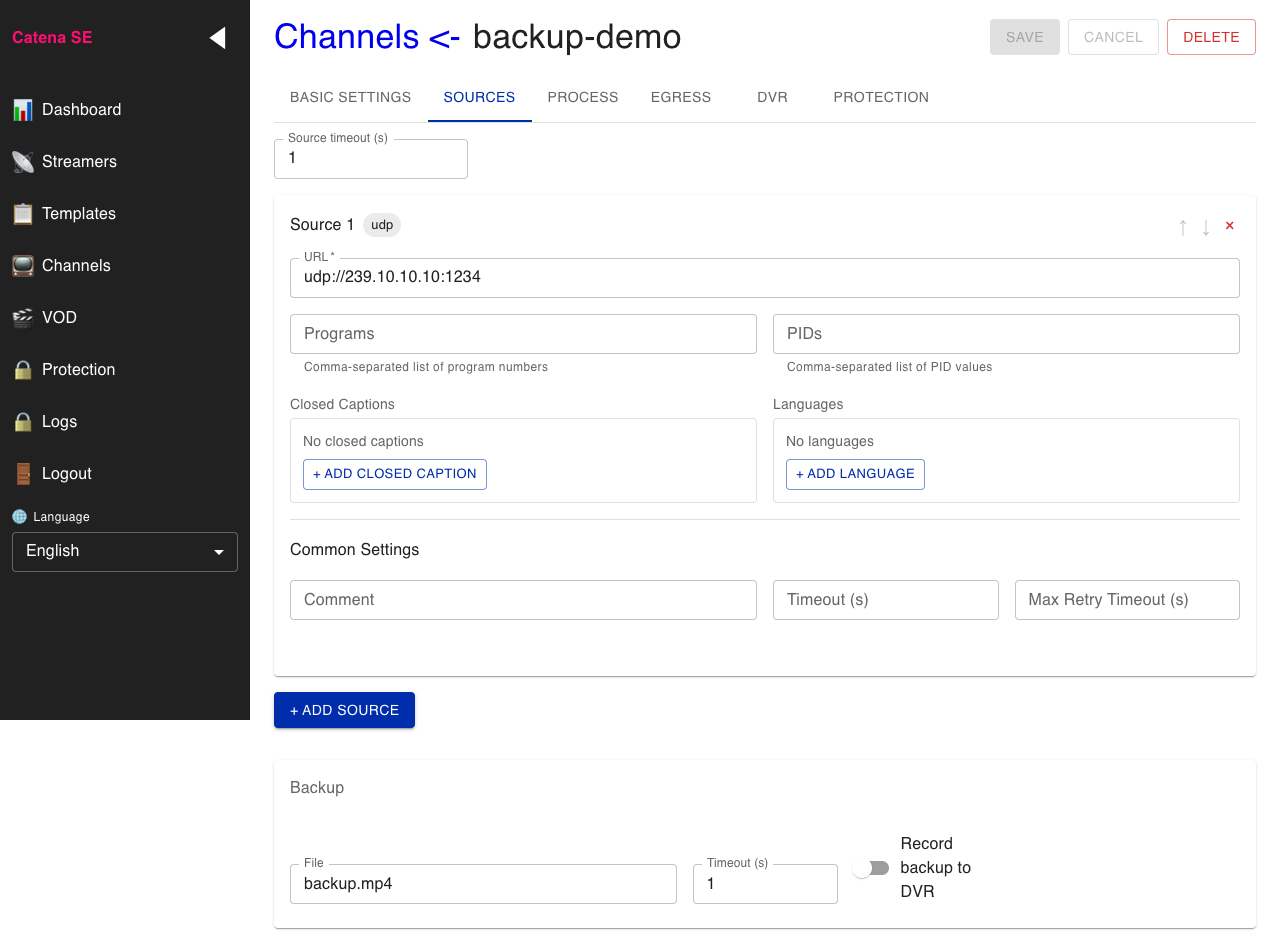
Task: Click ADD CLOSED CAPTION
Action: tap(394, 474)
